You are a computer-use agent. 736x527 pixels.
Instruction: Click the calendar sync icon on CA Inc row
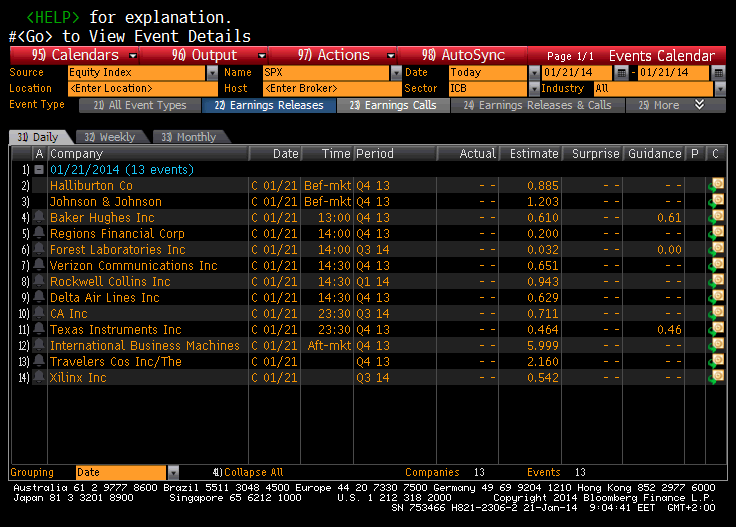tap(716, 313)
